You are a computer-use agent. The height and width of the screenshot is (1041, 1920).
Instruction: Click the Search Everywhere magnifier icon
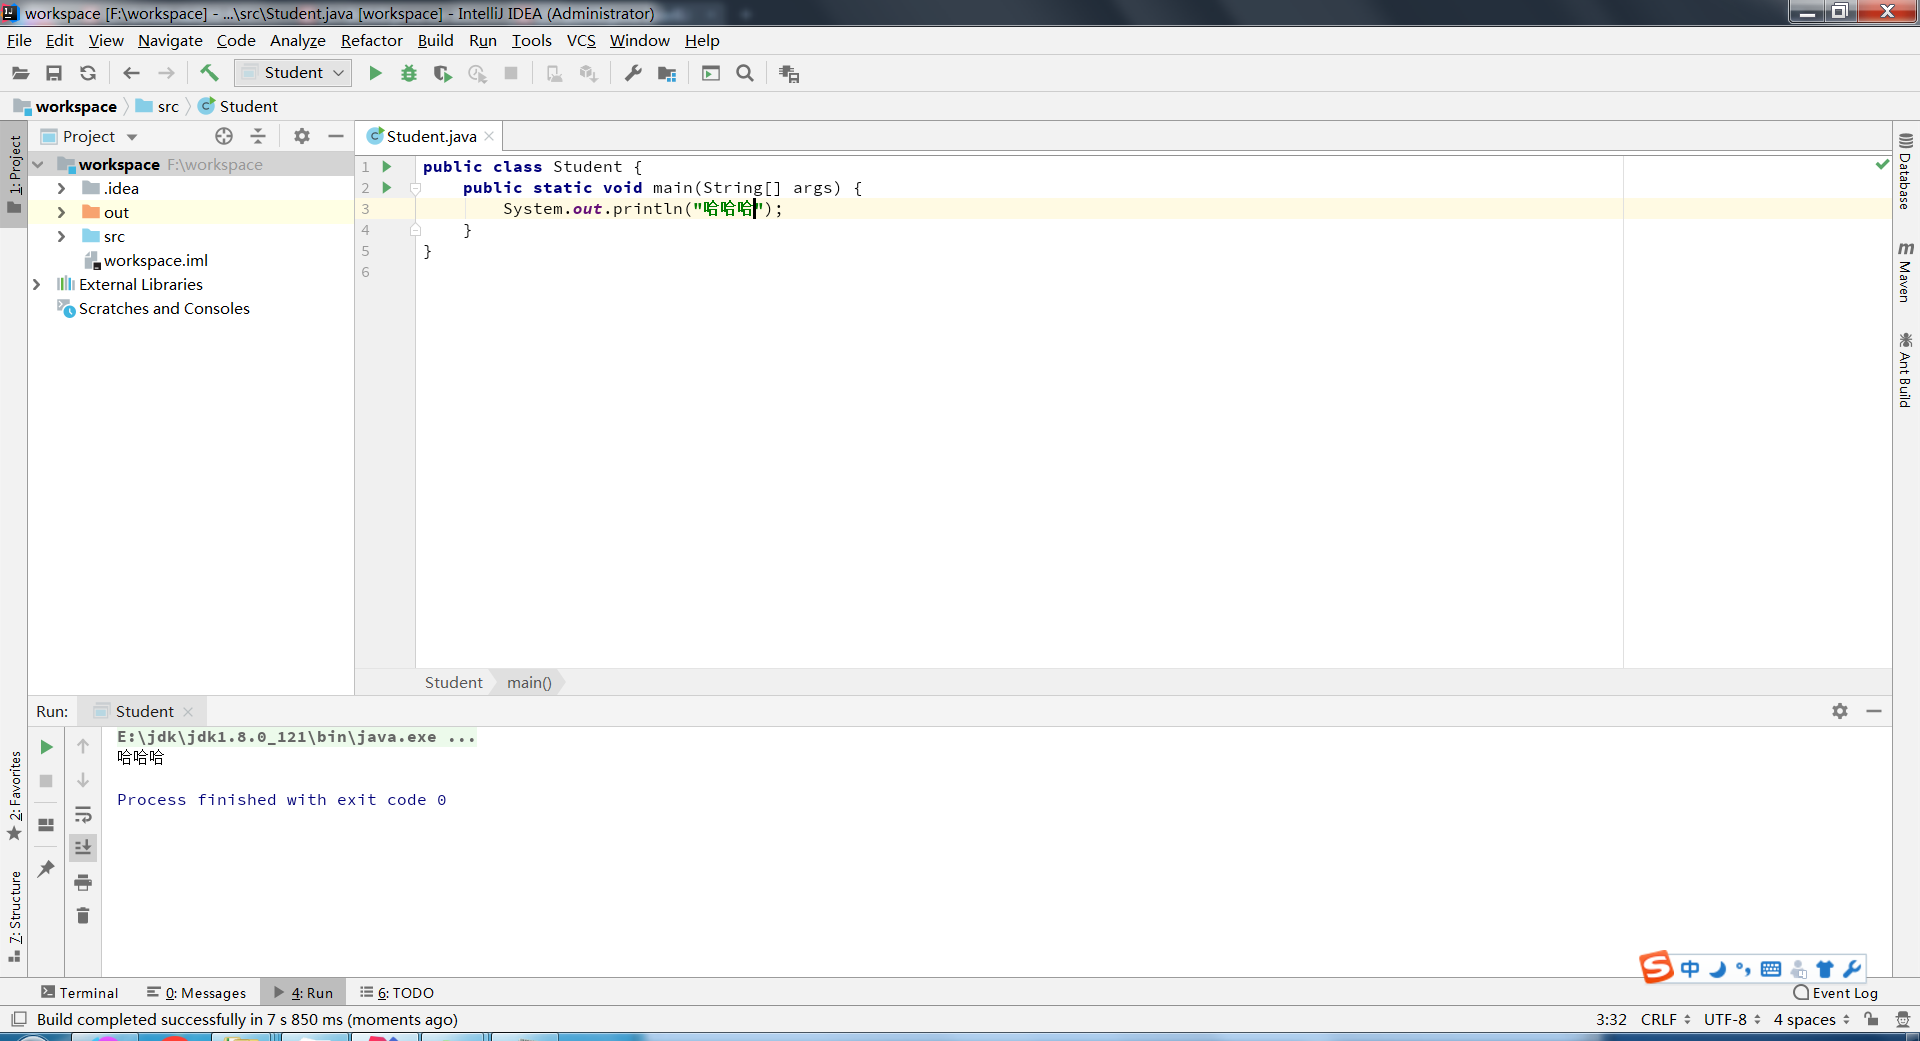click(x=745, y=73)
